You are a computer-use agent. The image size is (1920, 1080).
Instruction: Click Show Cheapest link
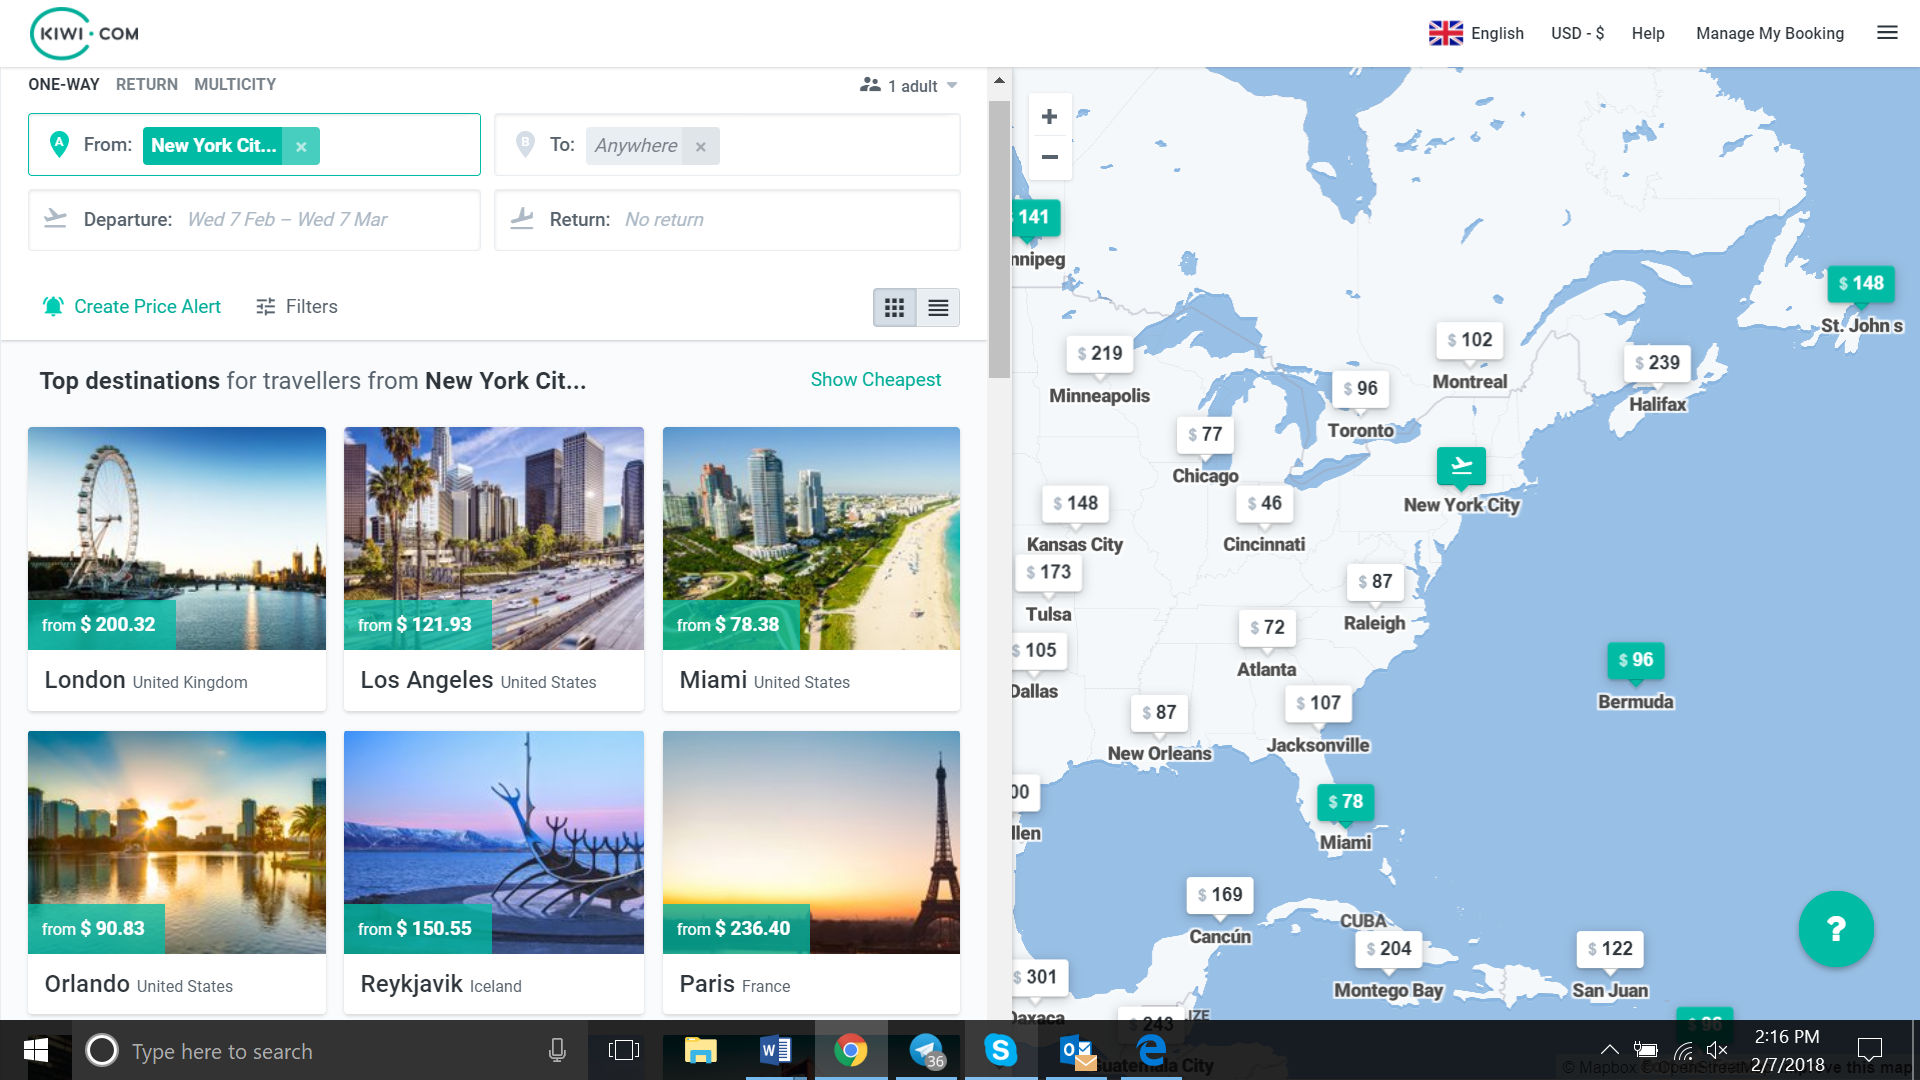pyautogui.click(x=876, y=380)
